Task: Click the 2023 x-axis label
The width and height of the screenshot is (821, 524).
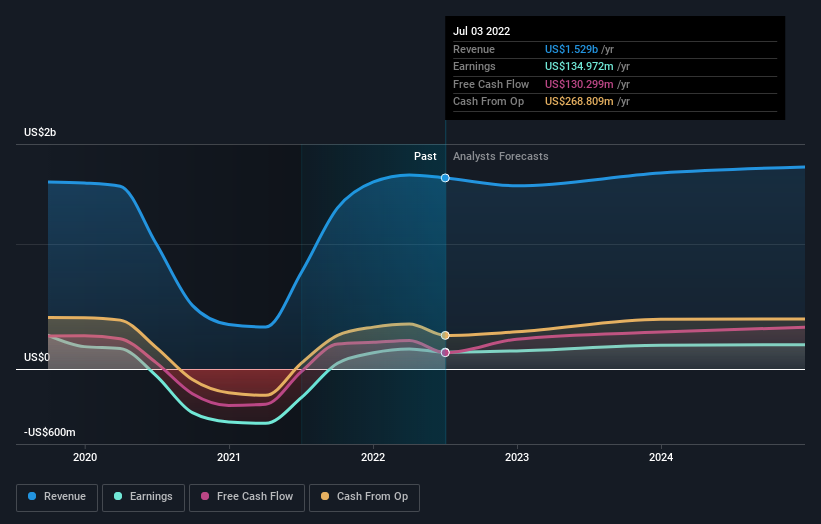Action: 517,457
